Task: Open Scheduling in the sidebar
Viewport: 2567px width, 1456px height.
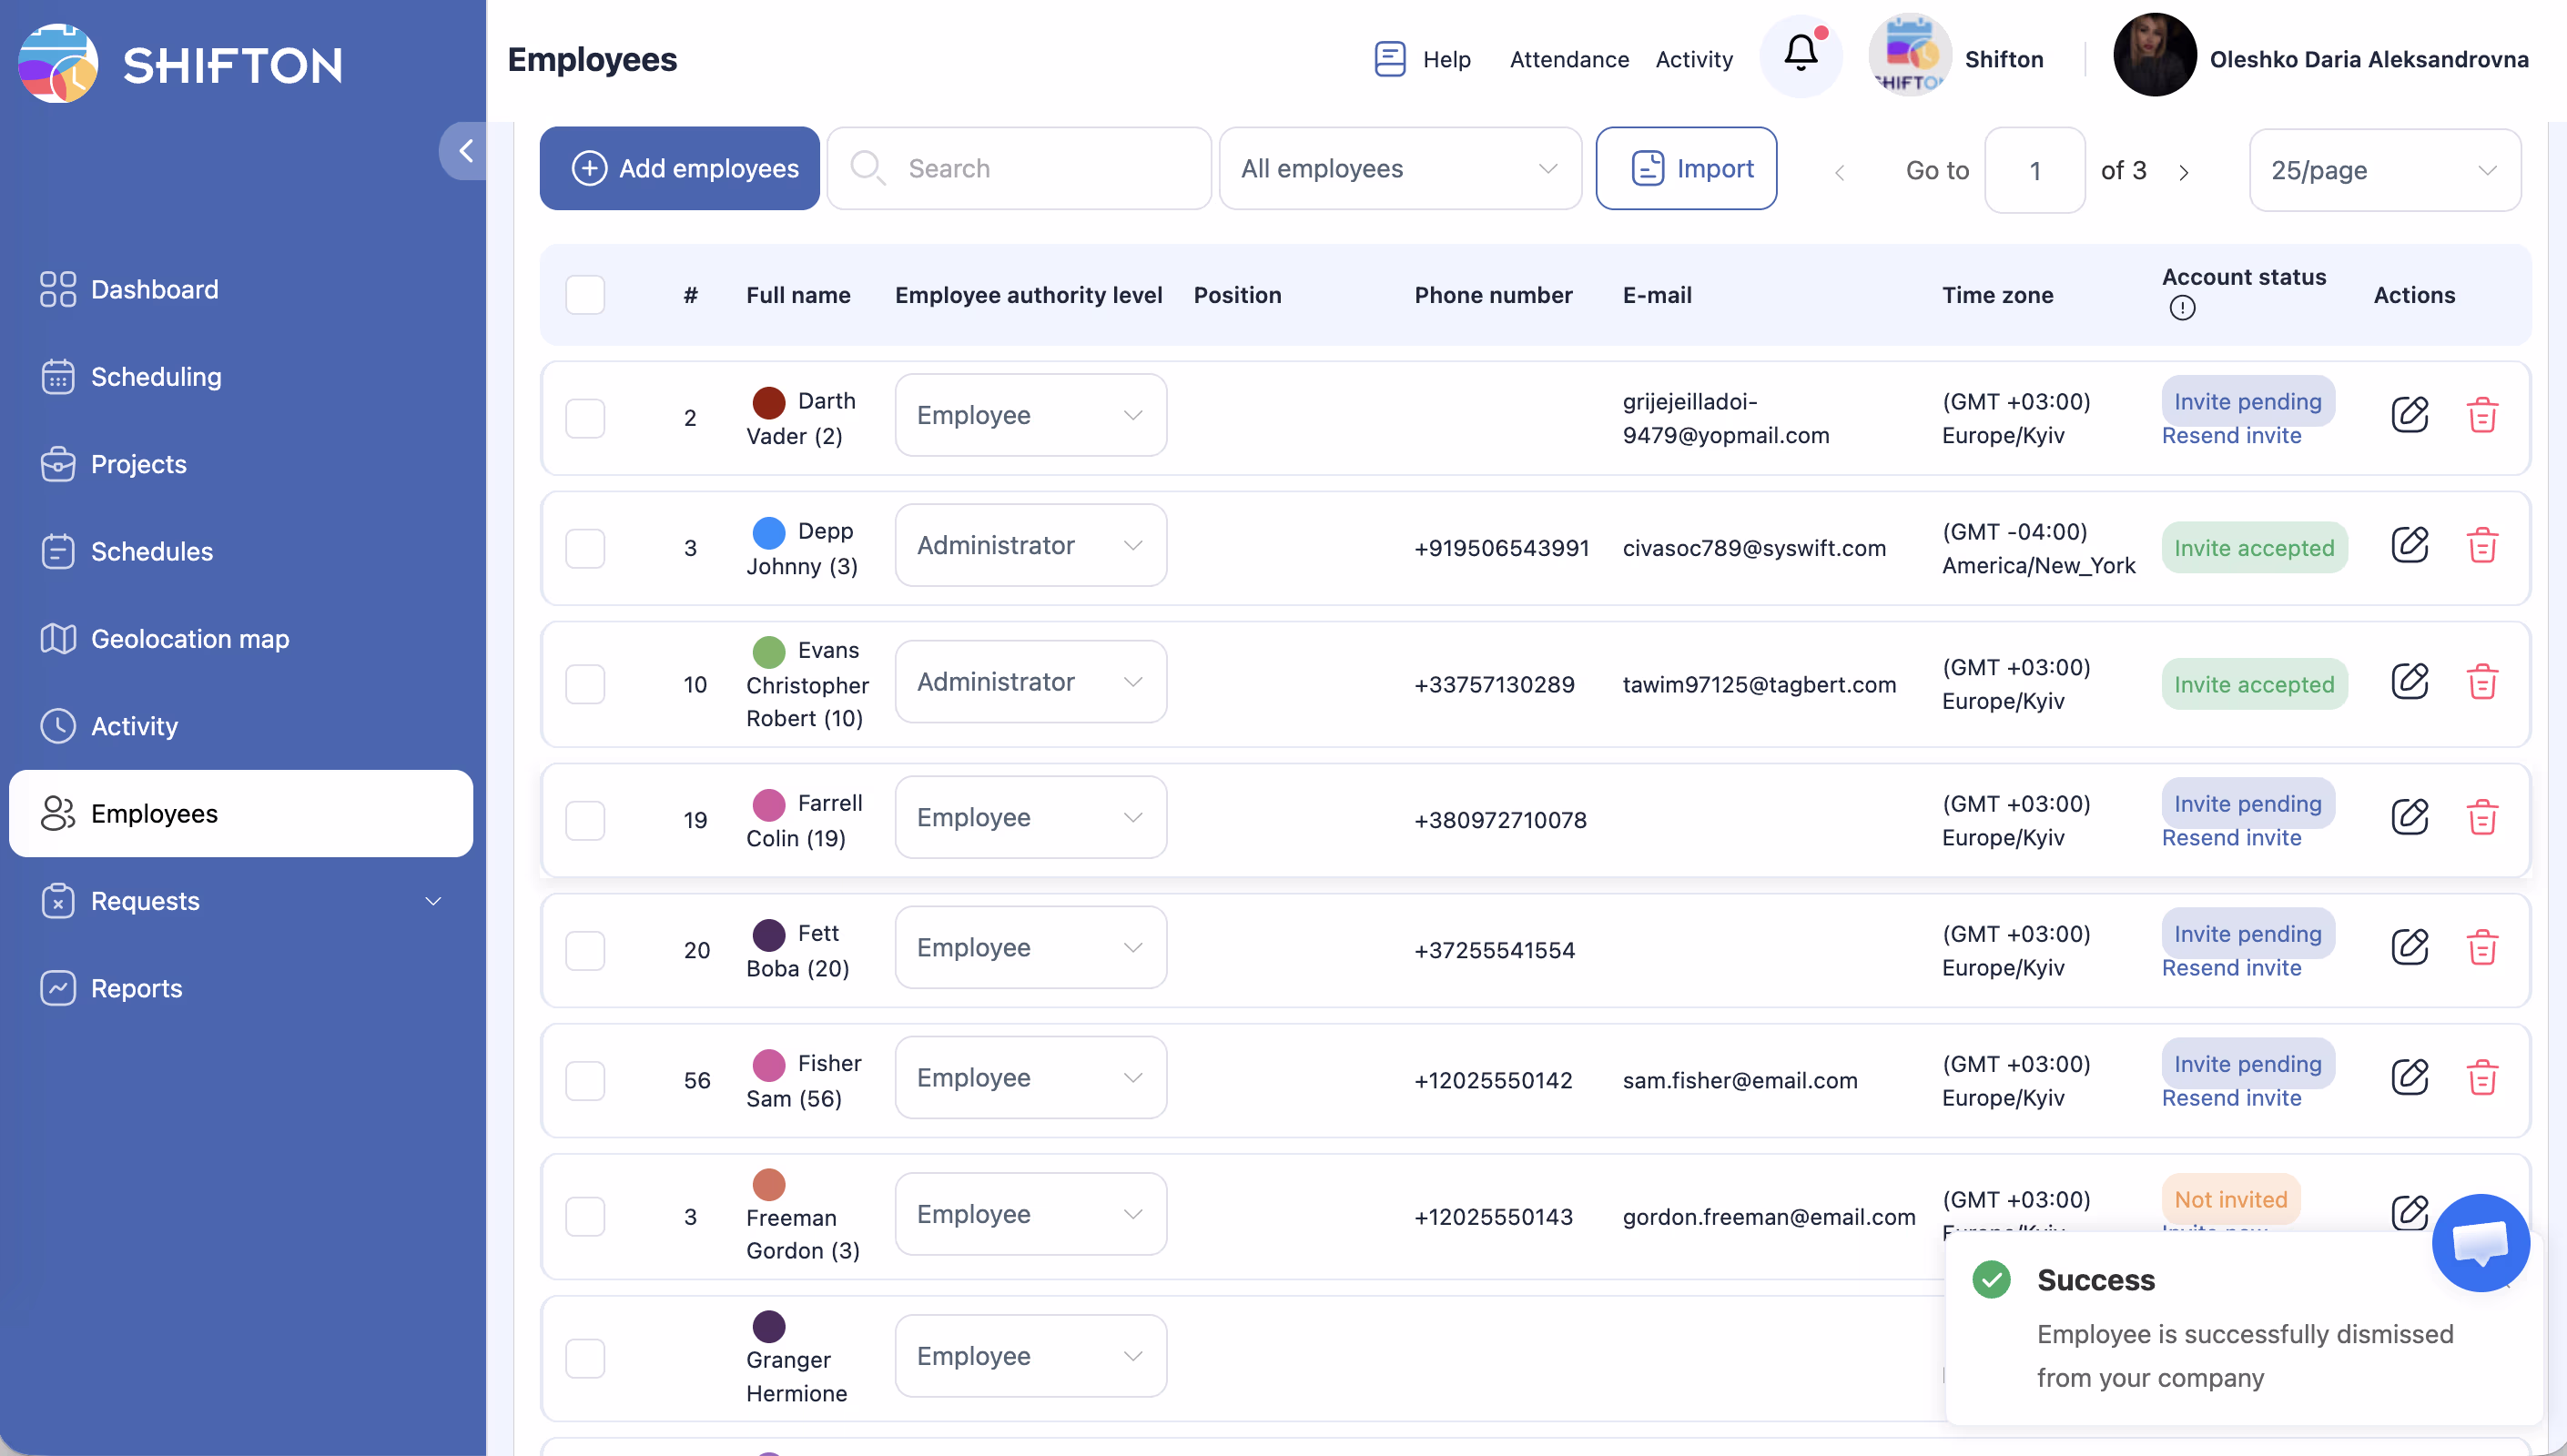Action: 156,377
